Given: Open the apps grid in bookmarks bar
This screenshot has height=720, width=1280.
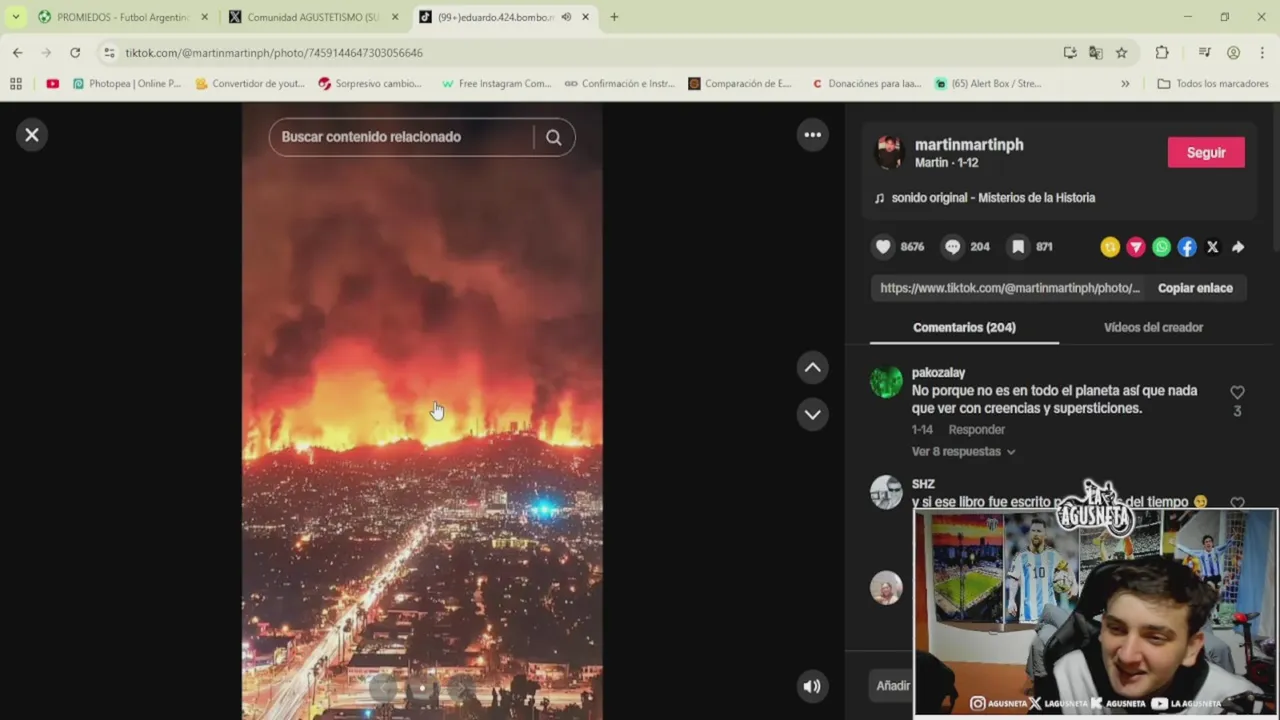Looking at the screenshot, I should coord(16,84).
